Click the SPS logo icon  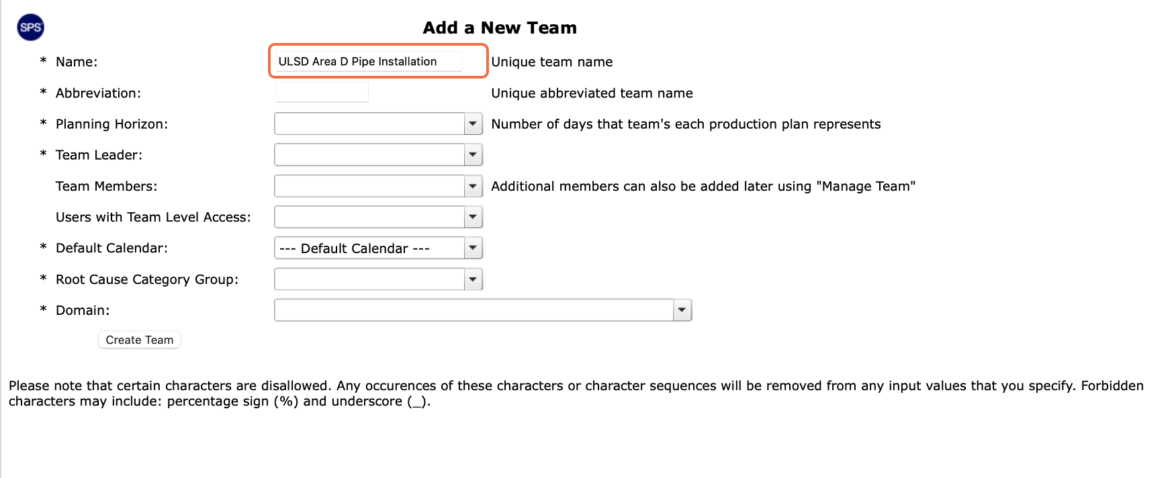(30, 28)
